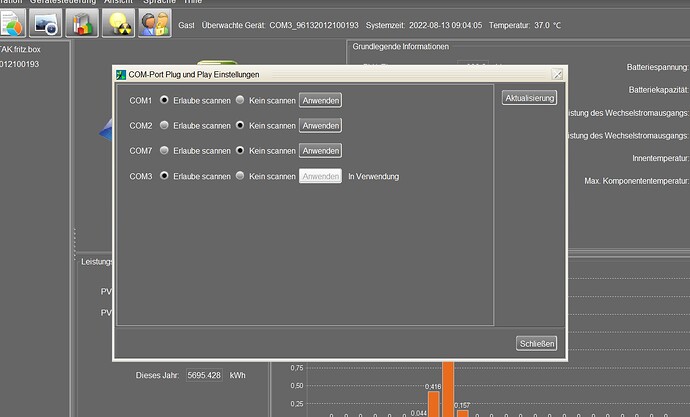The height and width of the screenshot is (417, 690).
Task: Select Kein scannen for COM2
Action: 240,125
